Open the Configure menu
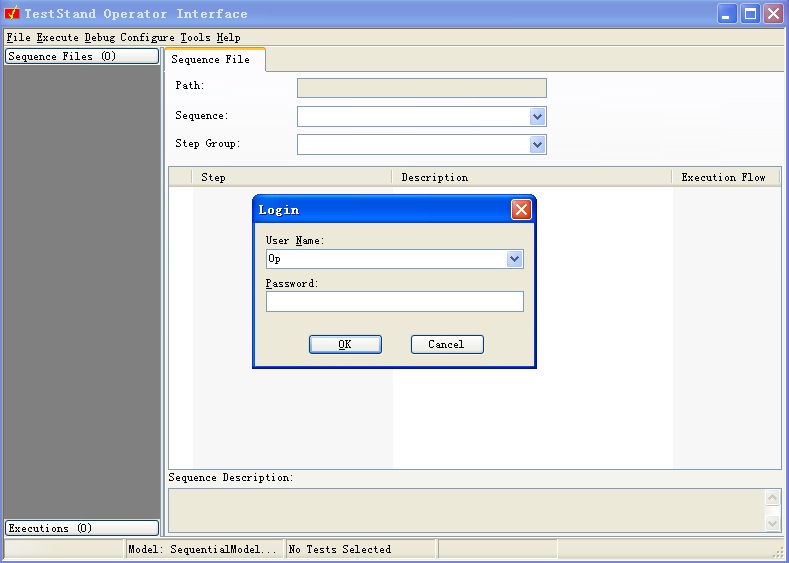The image size is (789, 563). (147, 38)
